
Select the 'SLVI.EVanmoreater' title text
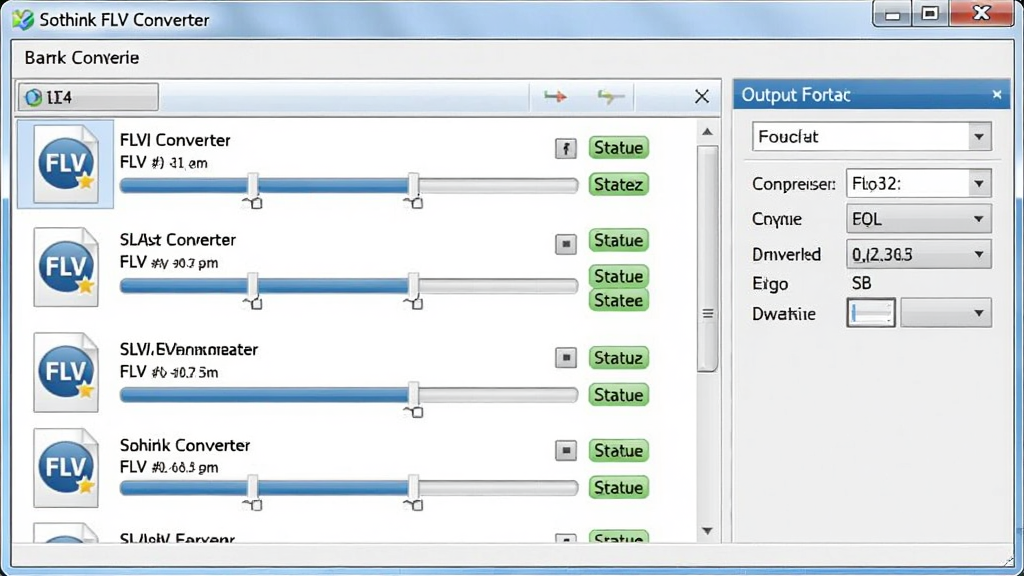(x=189, y=349)
